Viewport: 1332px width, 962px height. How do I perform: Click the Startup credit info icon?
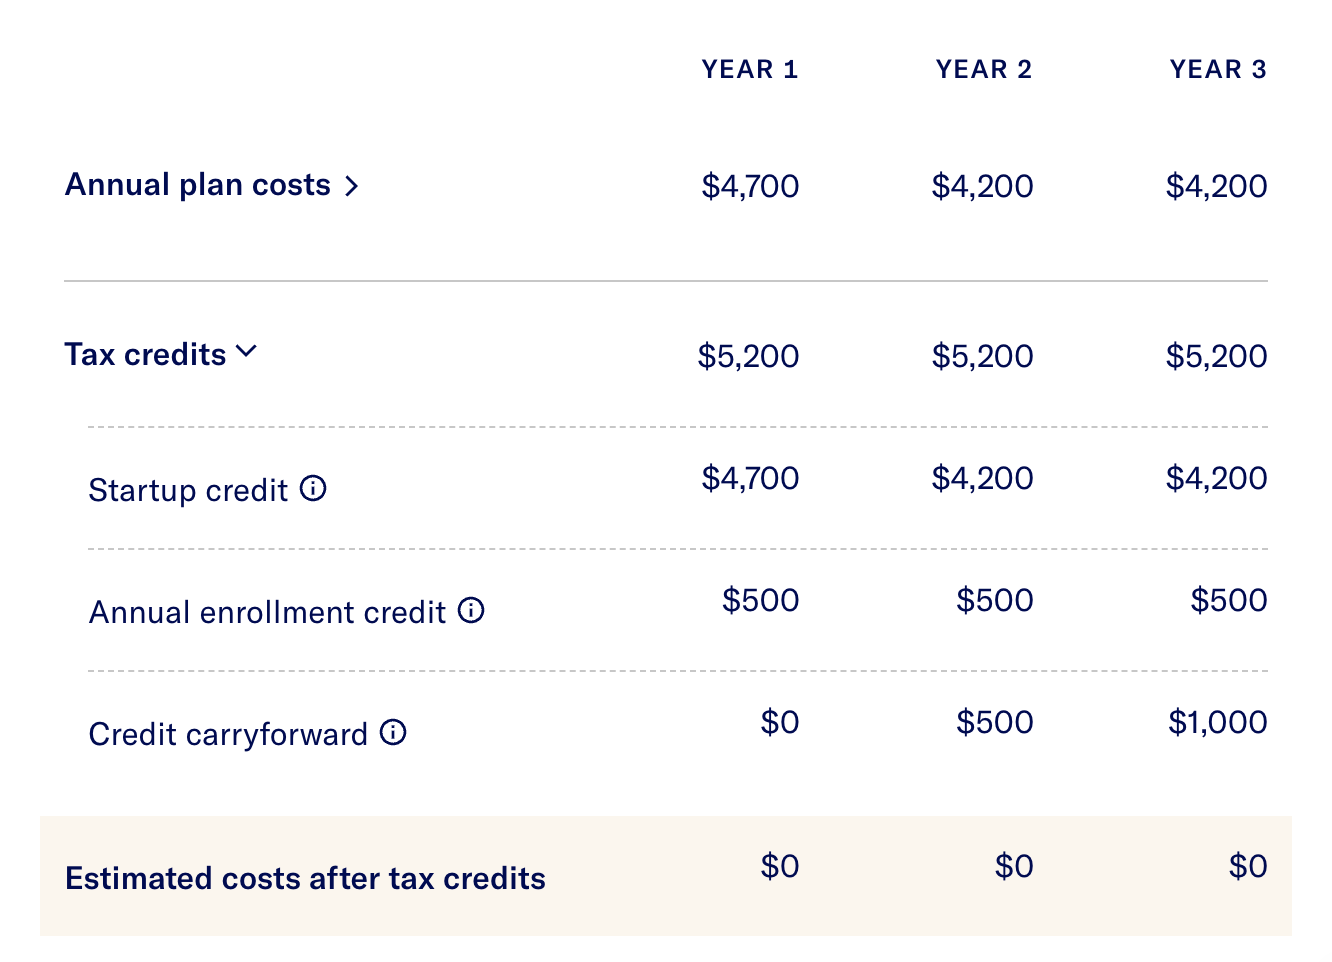point(313,489)
